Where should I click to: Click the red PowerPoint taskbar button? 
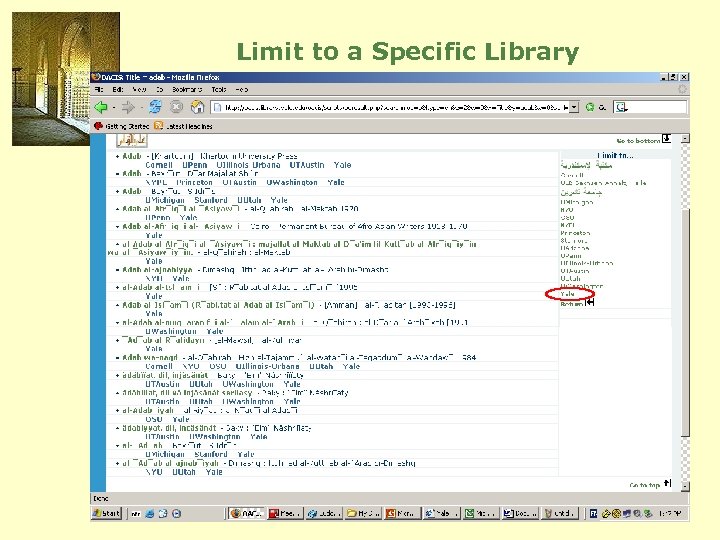click(284, 513)
